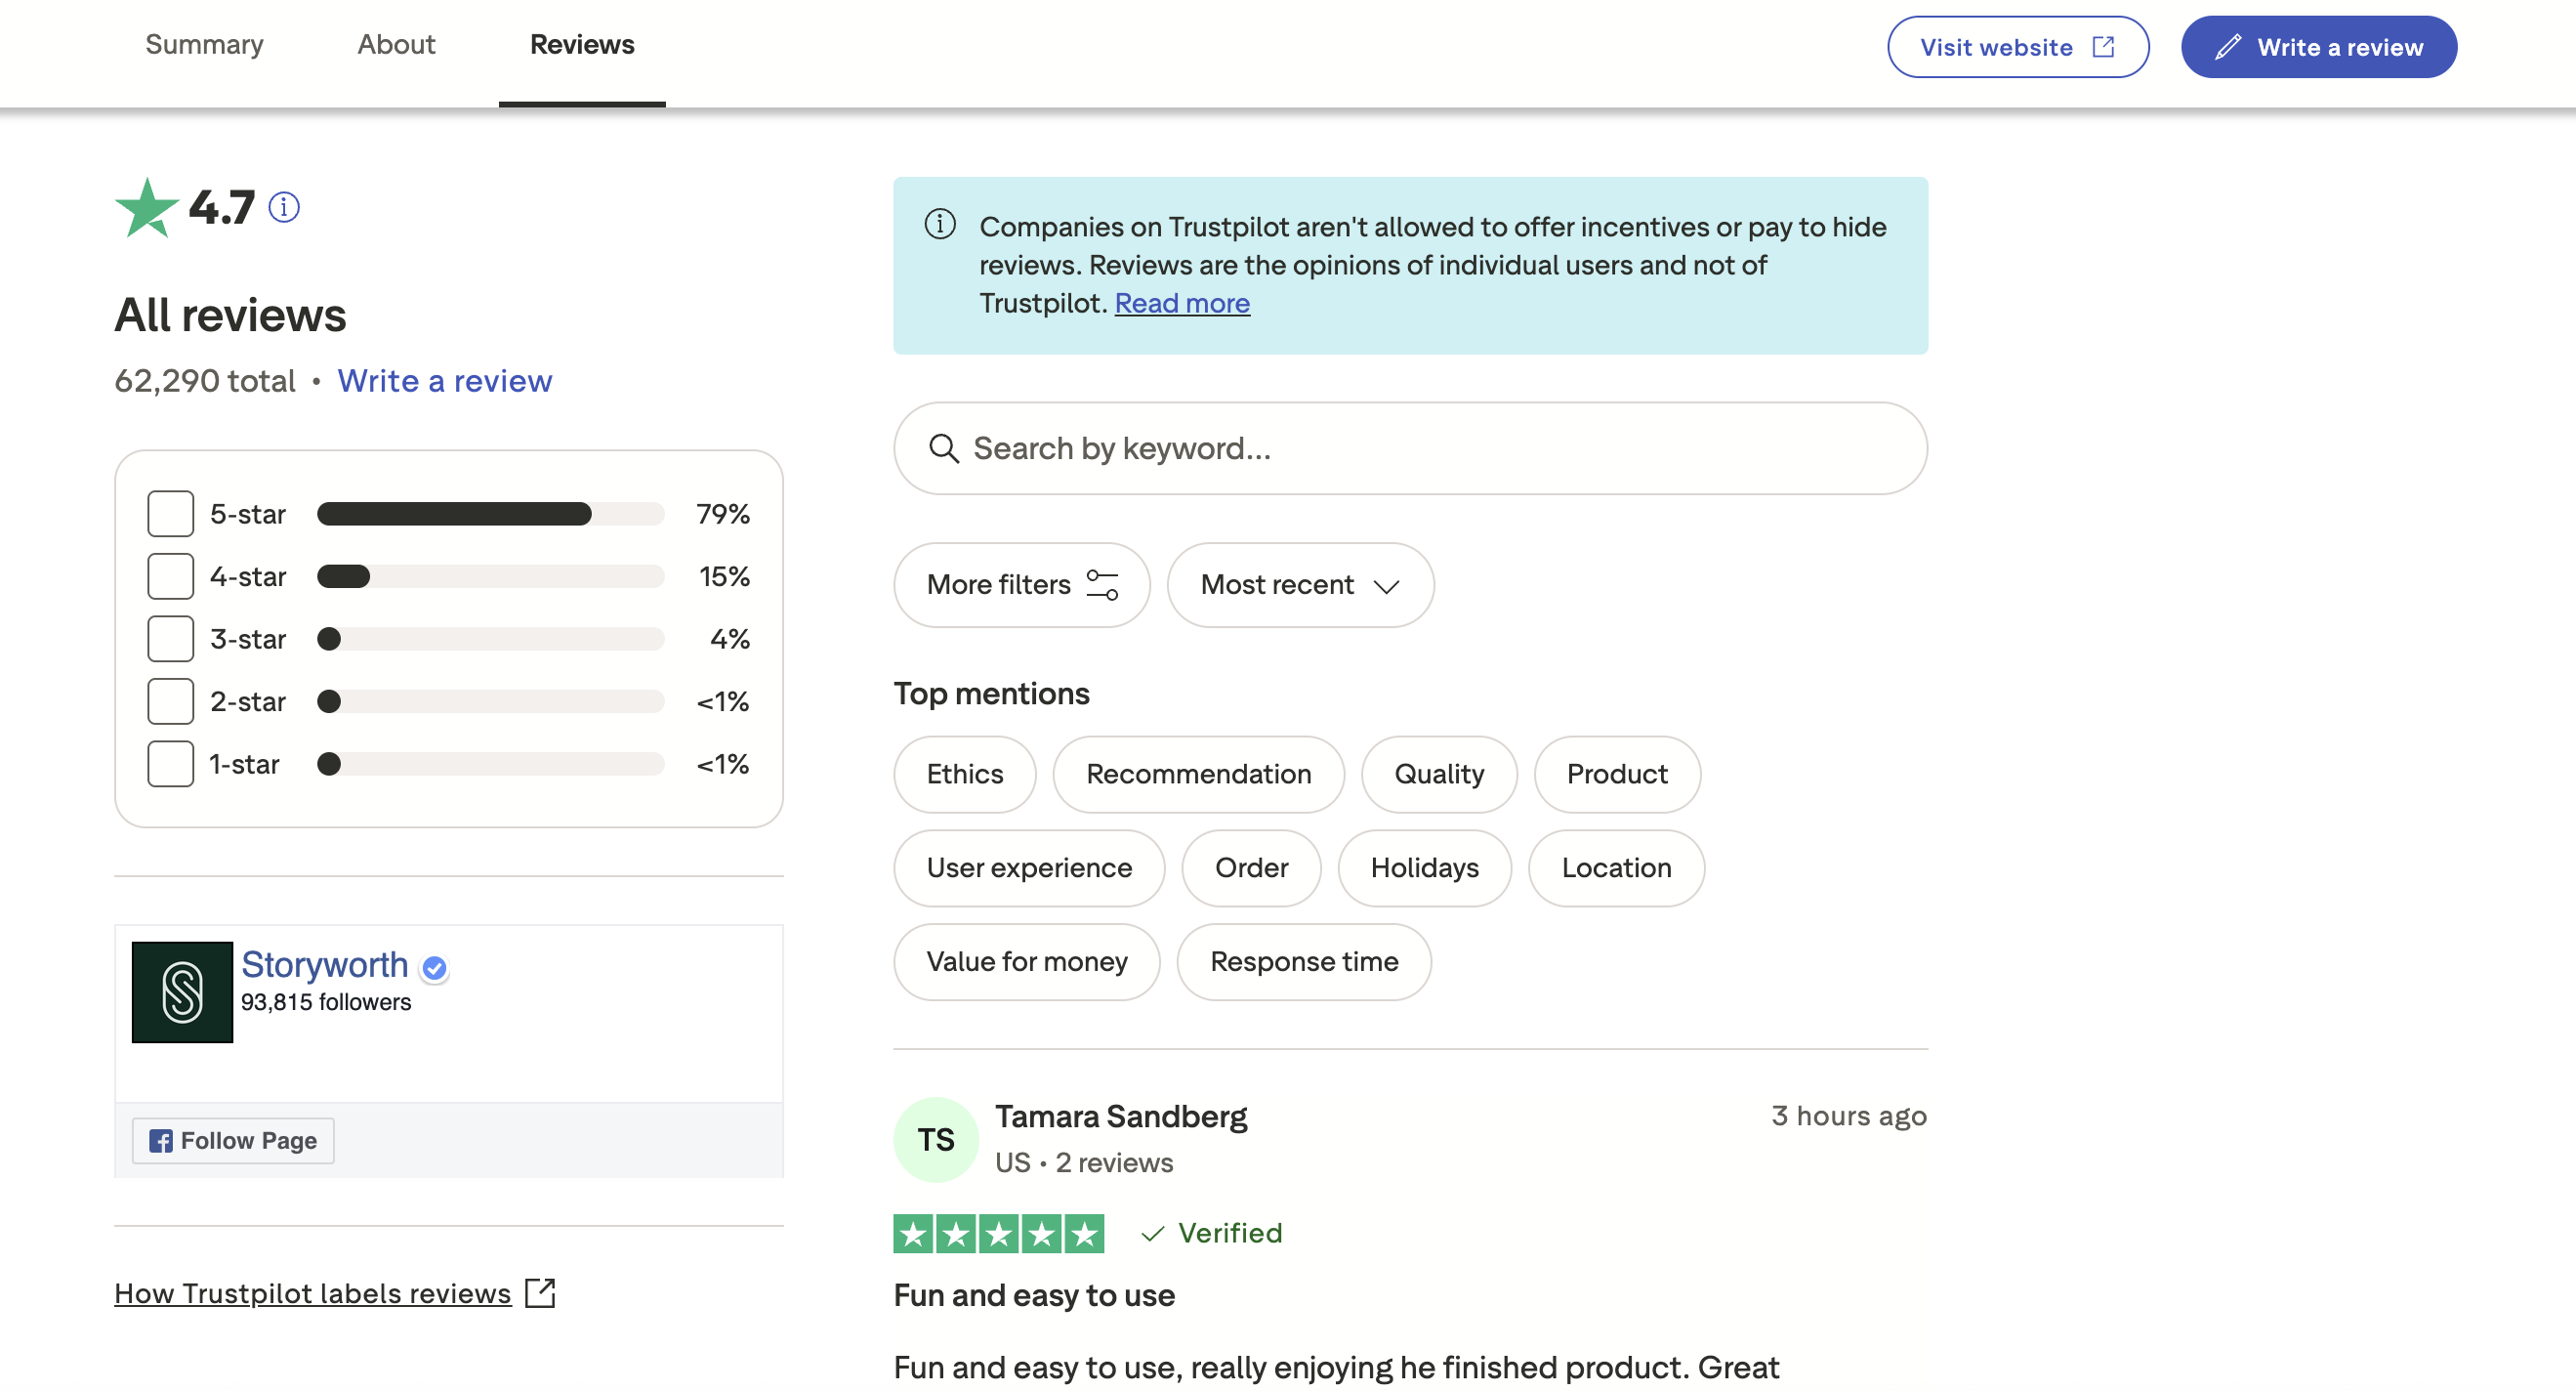
Task: Click the filter sliders icon in More filters
Action: pyautogui.click(x=1102, y=585)
